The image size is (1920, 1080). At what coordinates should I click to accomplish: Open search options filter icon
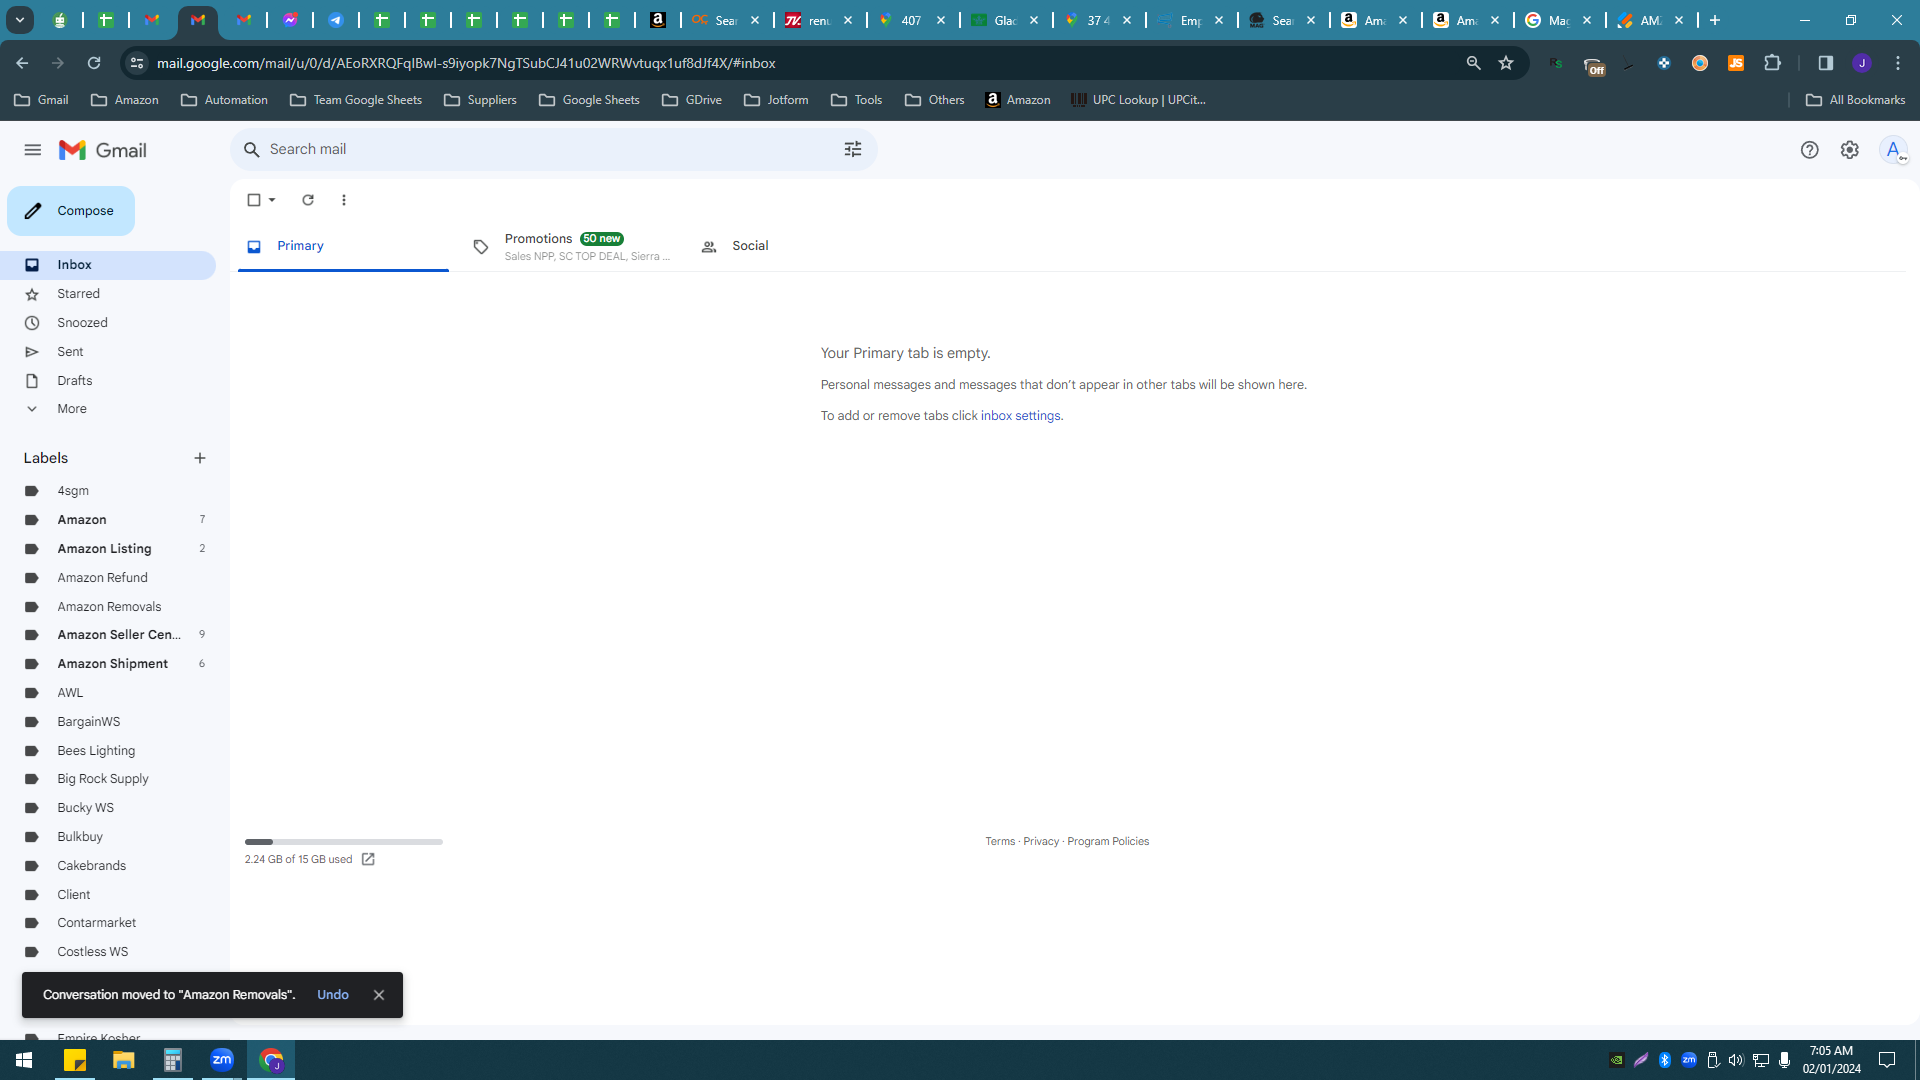point(853,149)
